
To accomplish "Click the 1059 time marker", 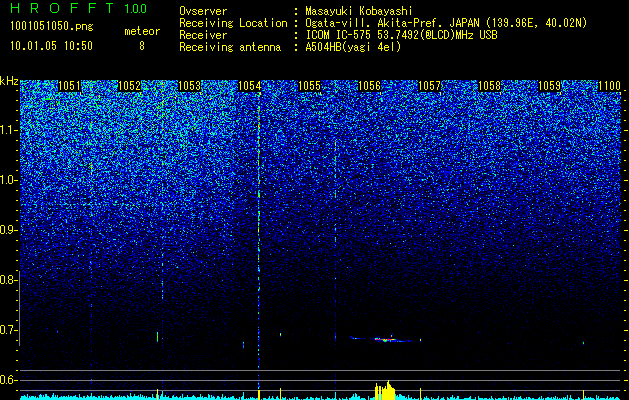I will (549, 86).
